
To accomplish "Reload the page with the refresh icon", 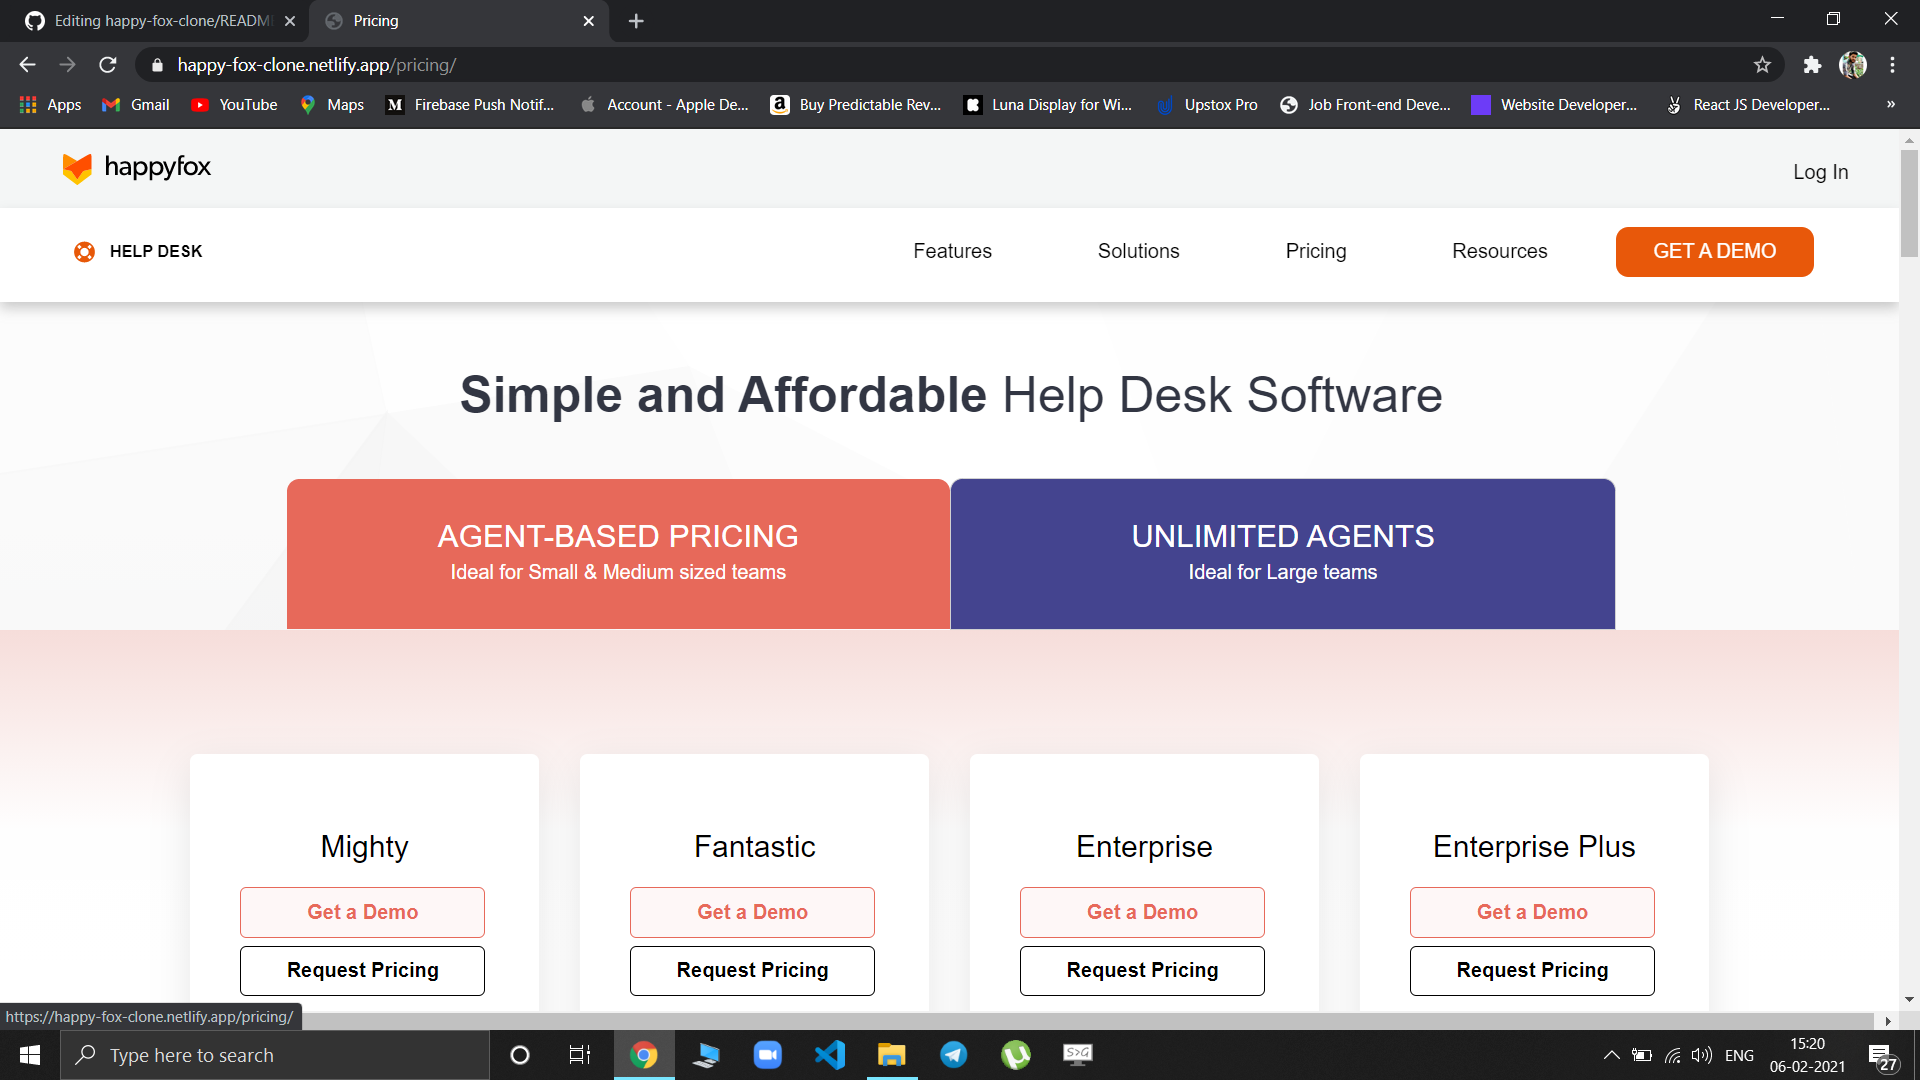I will pos(108,65).
